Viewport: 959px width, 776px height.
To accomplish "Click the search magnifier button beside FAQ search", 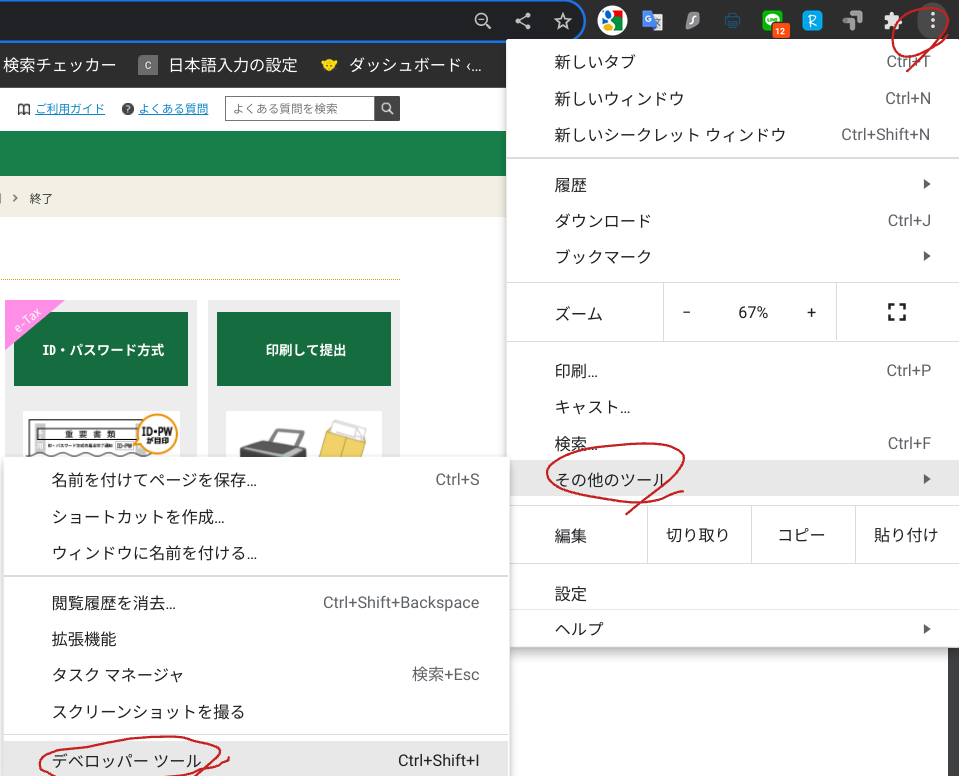I will [387, 108].
